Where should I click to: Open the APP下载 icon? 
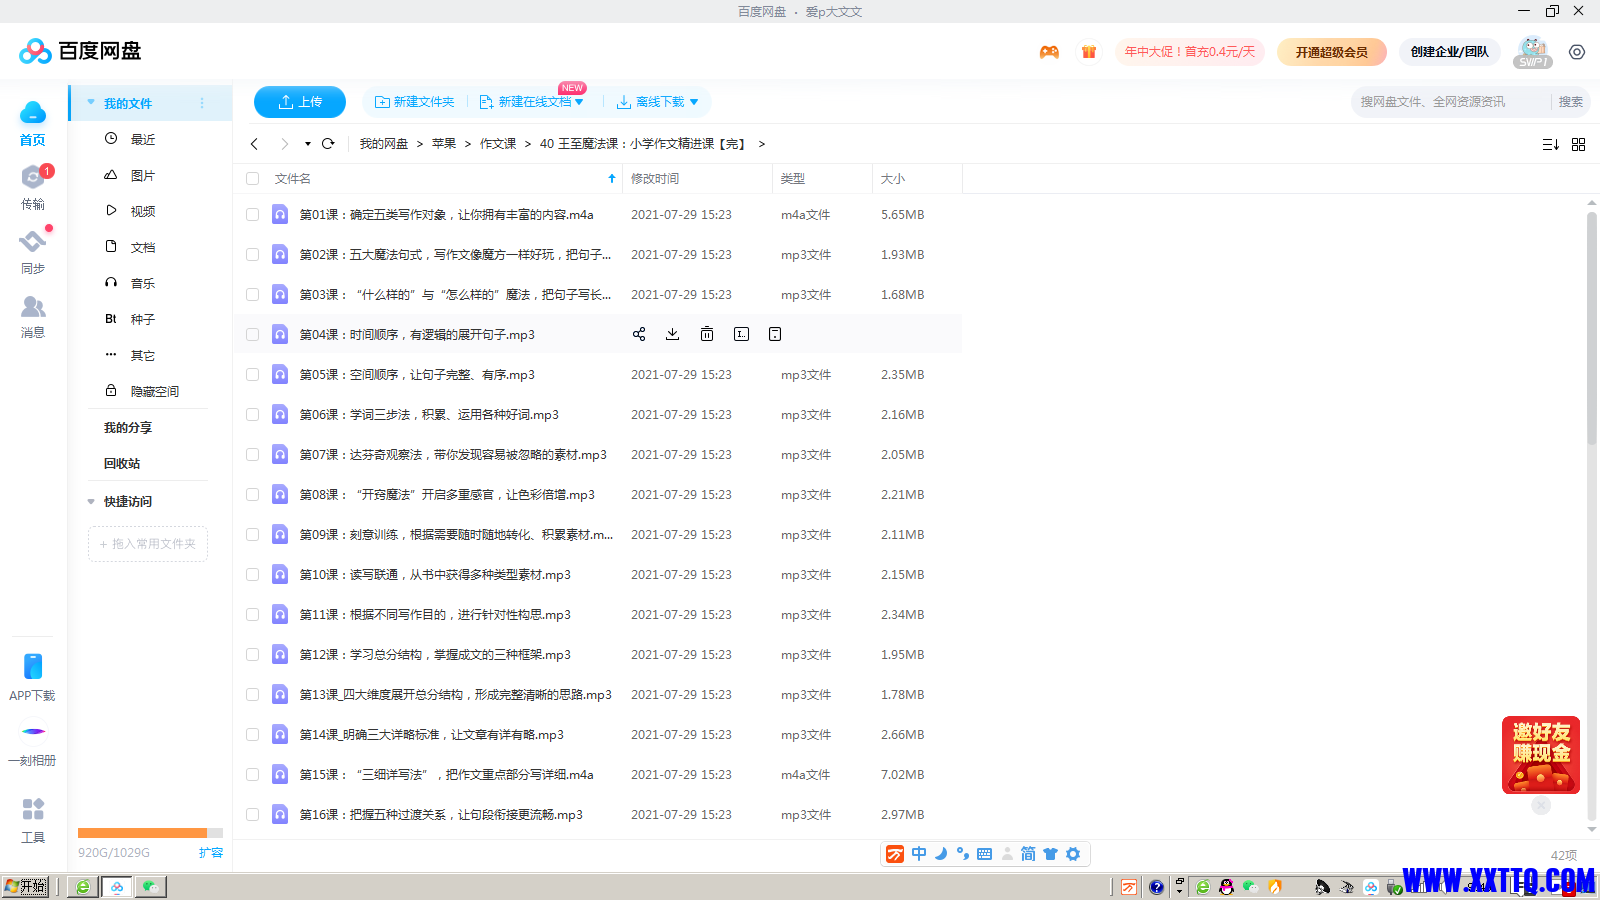33,666
